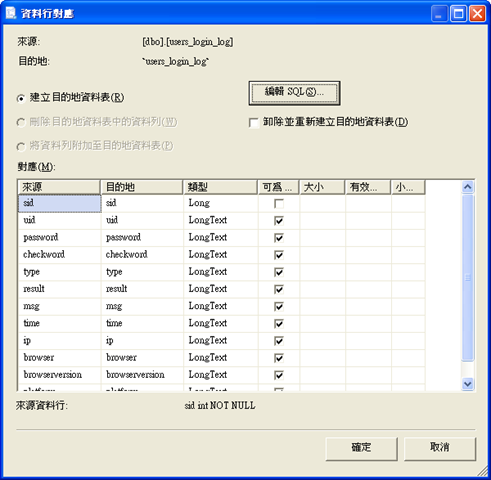
Task: Open type cell Long for sid row
Action: tap(221, 203)
